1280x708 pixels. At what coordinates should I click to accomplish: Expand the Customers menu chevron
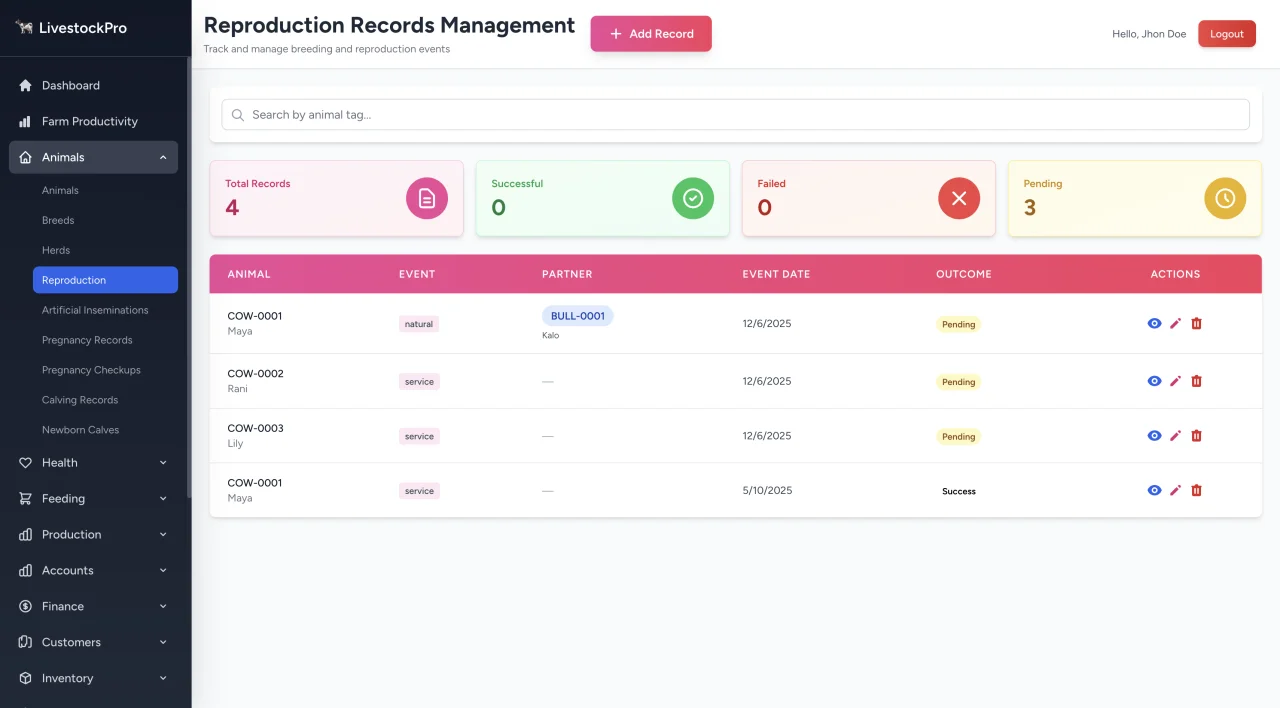coord(163,643)
